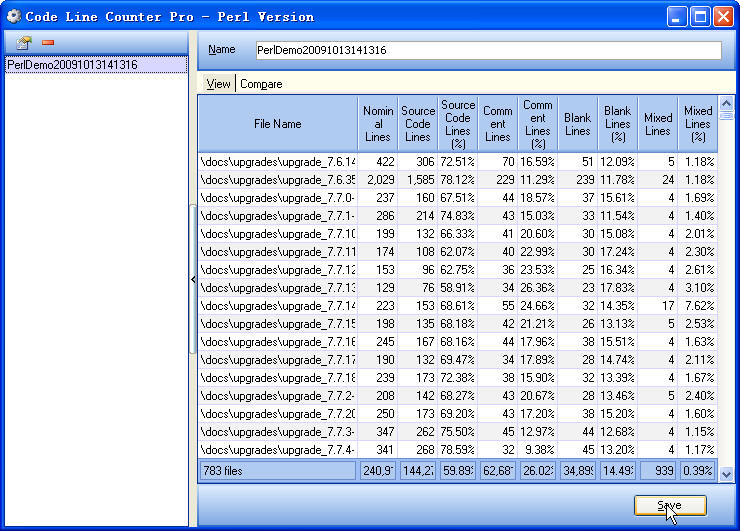
Task: Sort by File Name column header
Action: [277, 124]
